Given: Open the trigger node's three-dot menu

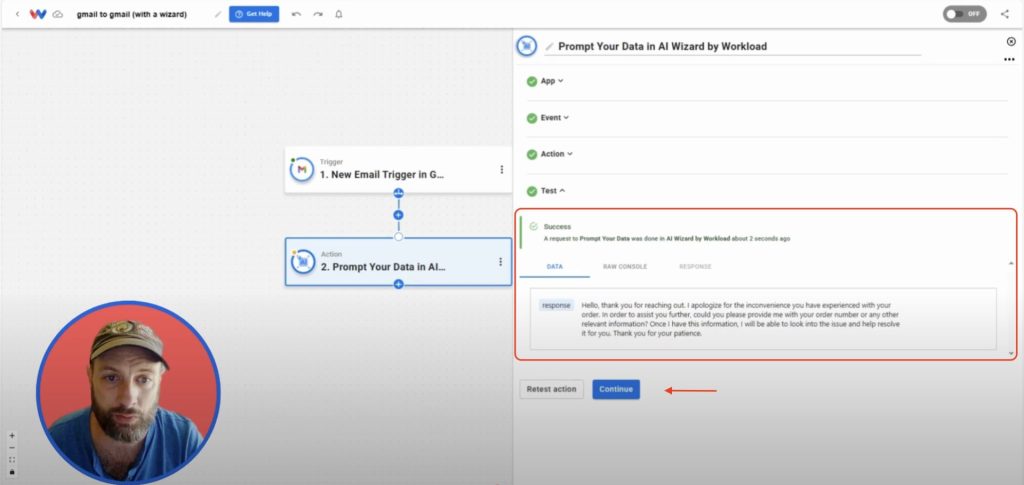Looking at the screenshot, I should [502, 170].
